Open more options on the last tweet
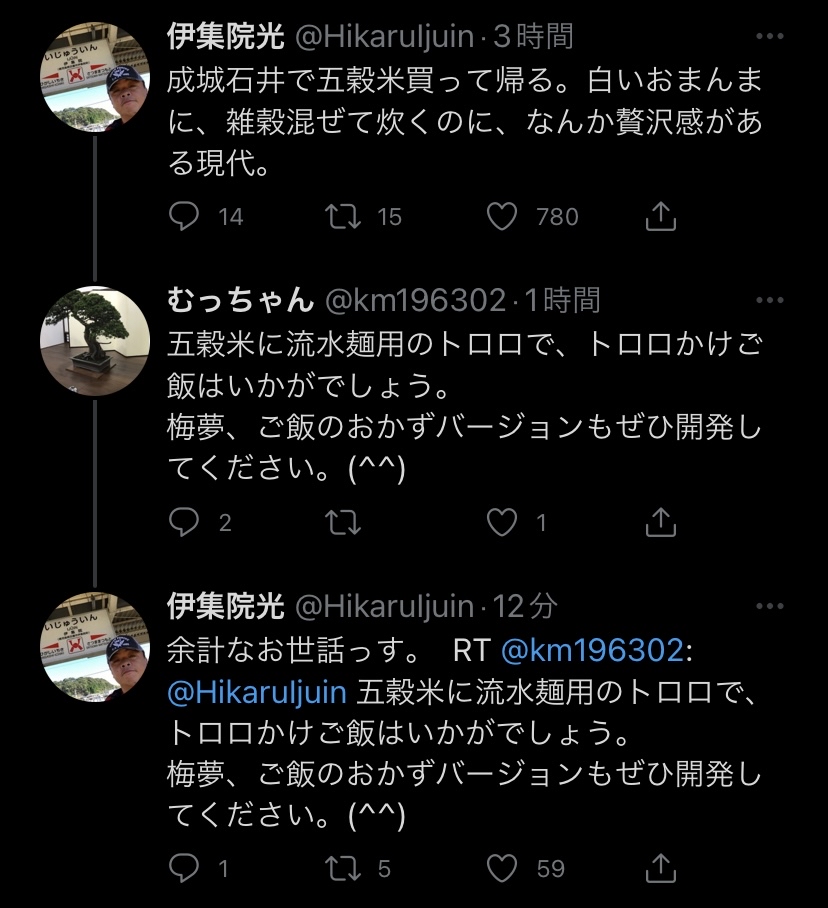The image size is (828, 908). (769, 605)
